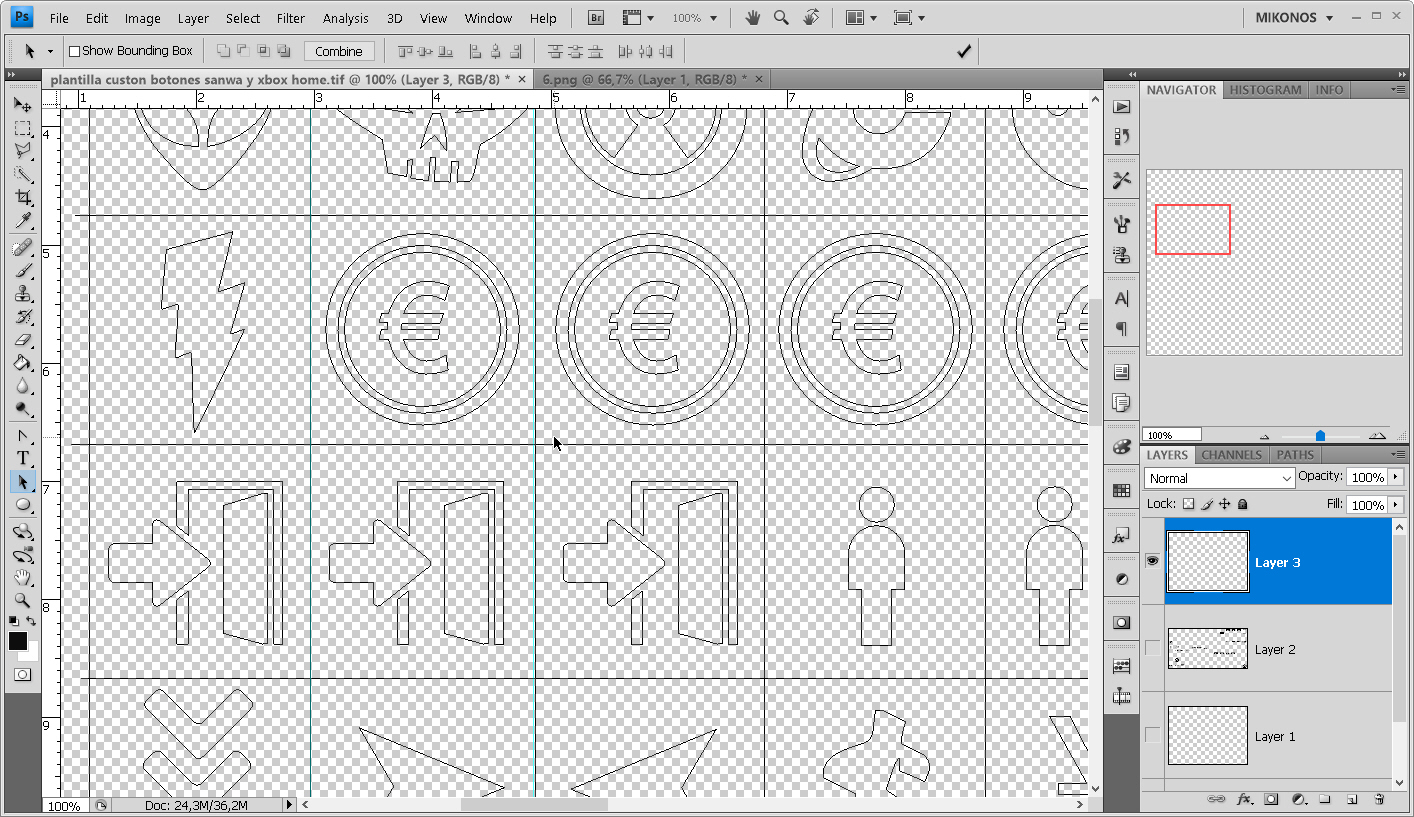Viewport: 1414px width, 817px height.
Task: Choose the Paint Bucket tool
Action: click(x=22, y=364)
